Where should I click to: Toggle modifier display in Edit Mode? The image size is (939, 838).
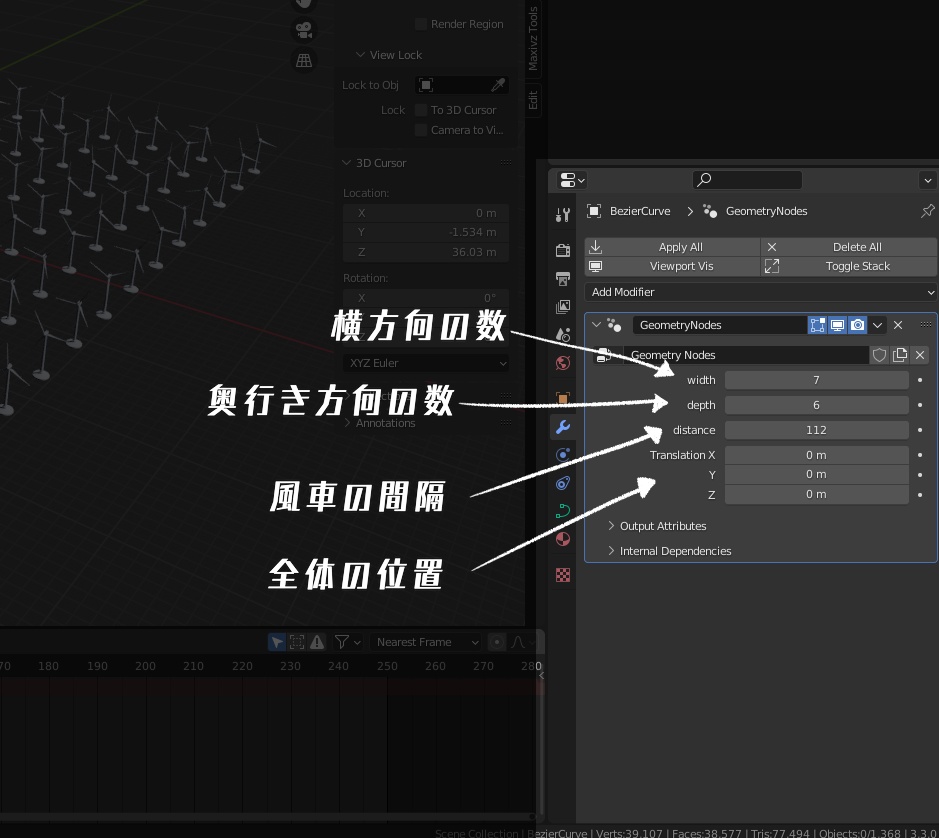point(817,325)
